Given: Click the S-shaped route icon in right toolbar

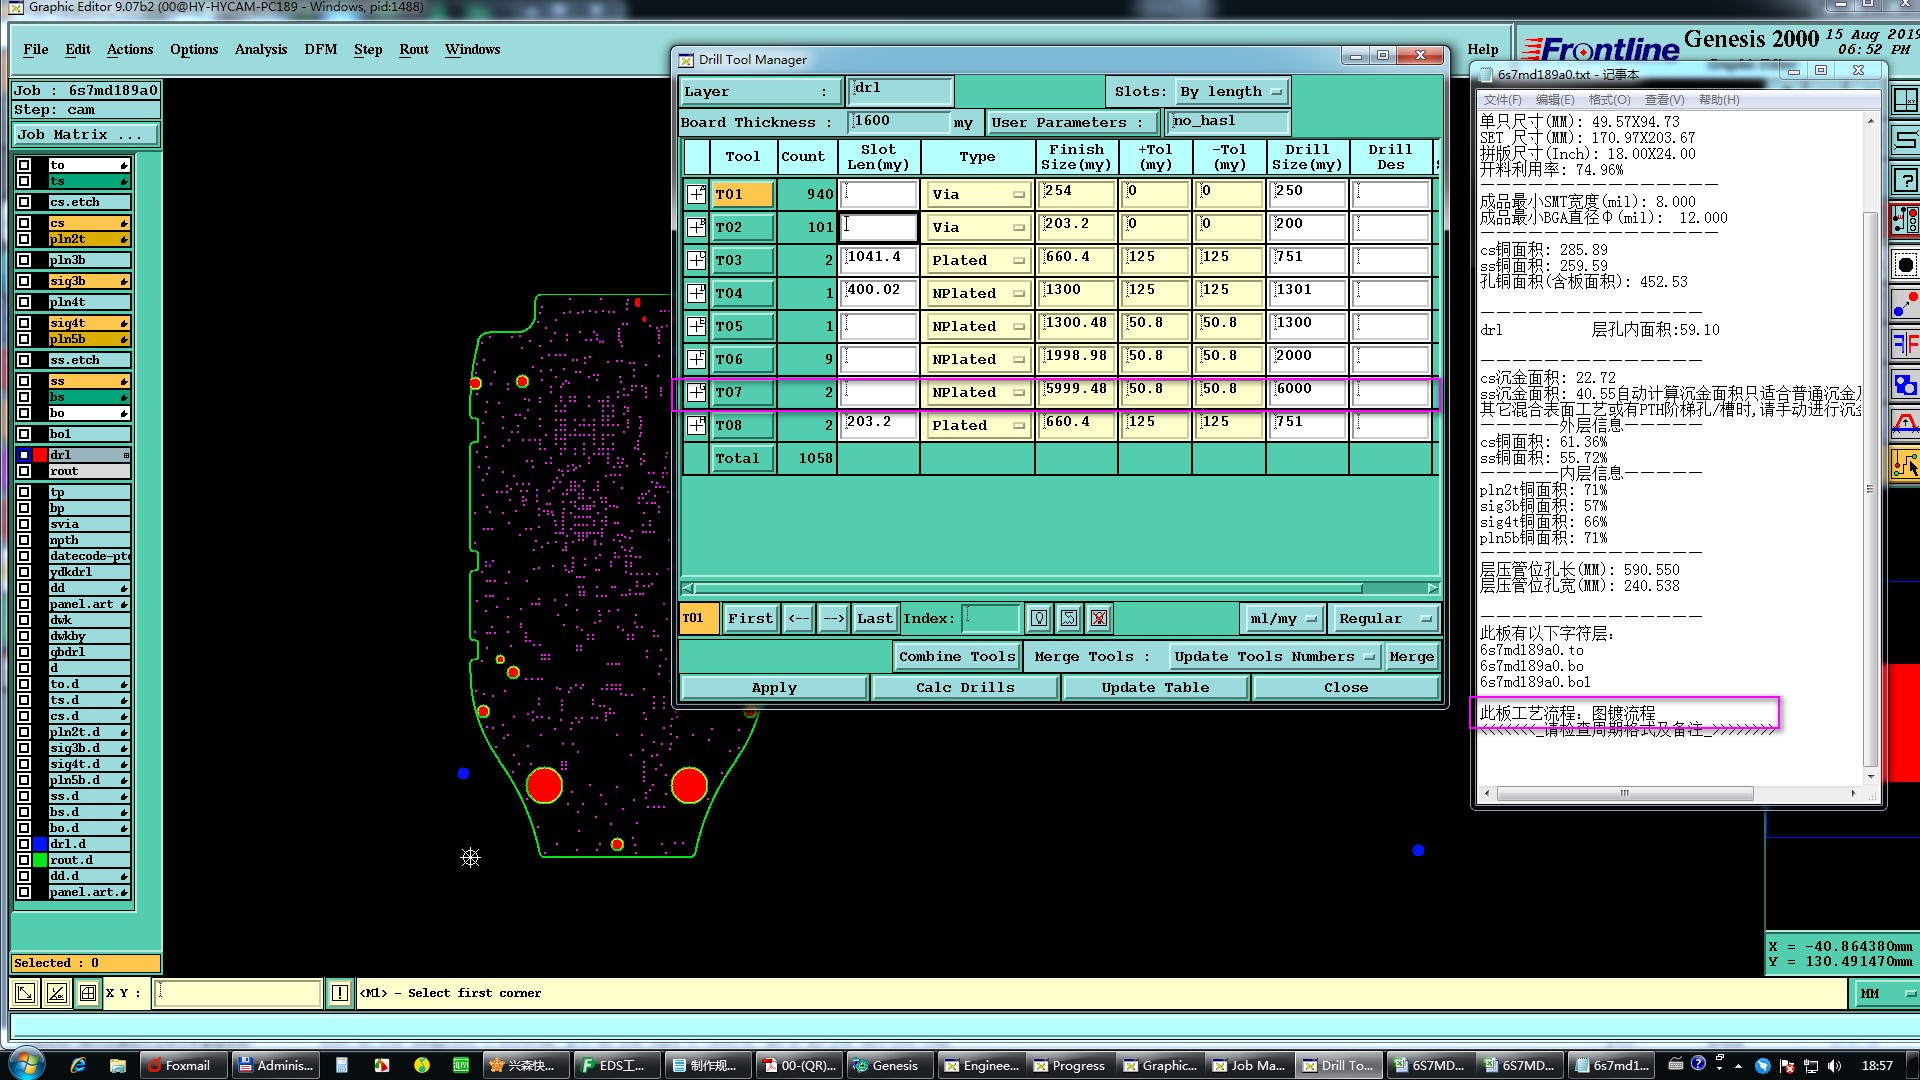Looking at the screenshot, I should click(x=1906, y=140).
